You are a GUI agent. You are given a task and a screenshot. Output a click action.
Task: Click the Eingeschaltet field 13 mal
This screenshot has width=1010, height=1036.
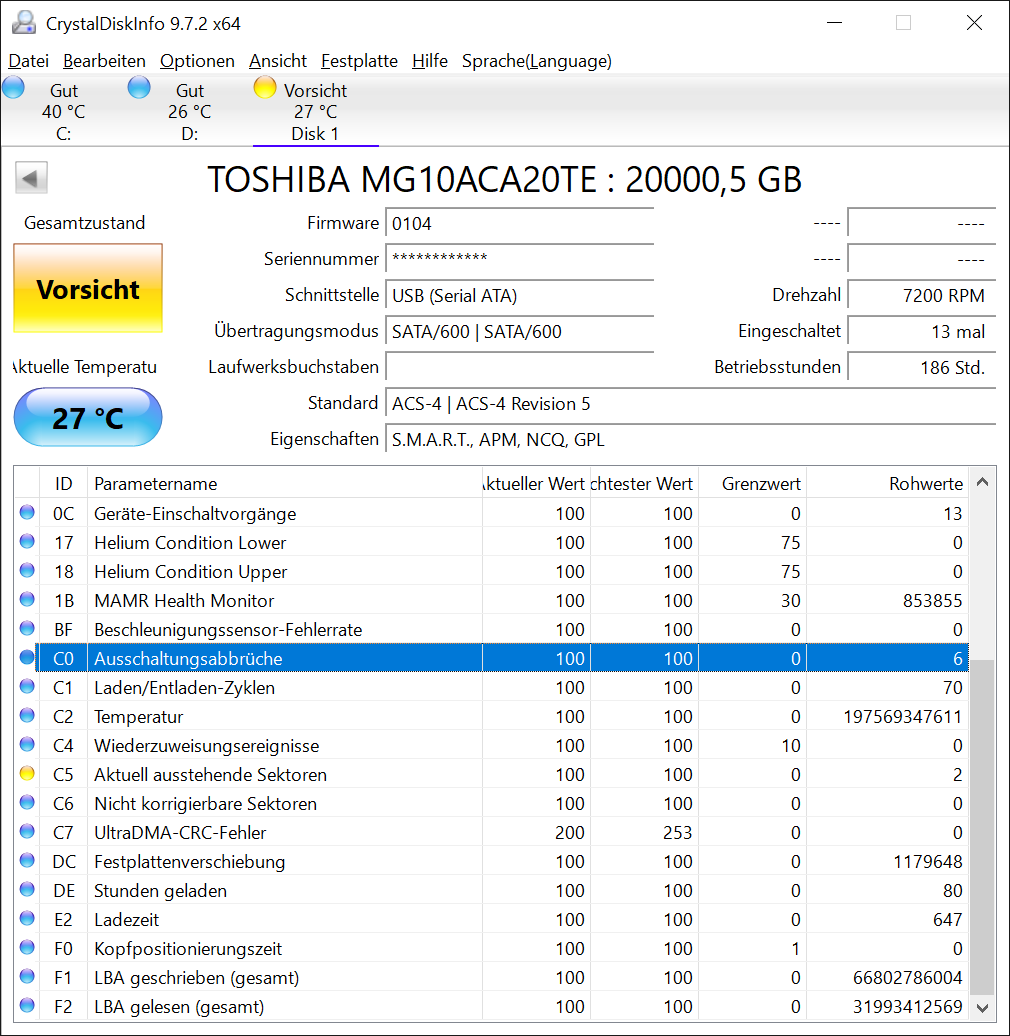tap(921, 331)
